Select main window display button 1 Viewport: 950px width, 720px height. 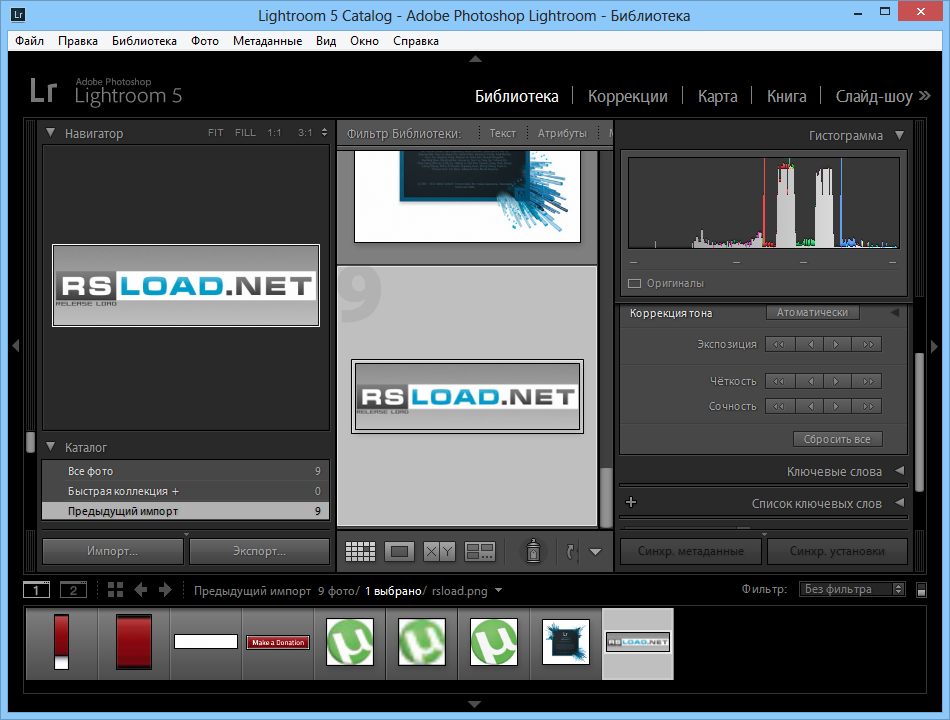coord(36,590)
